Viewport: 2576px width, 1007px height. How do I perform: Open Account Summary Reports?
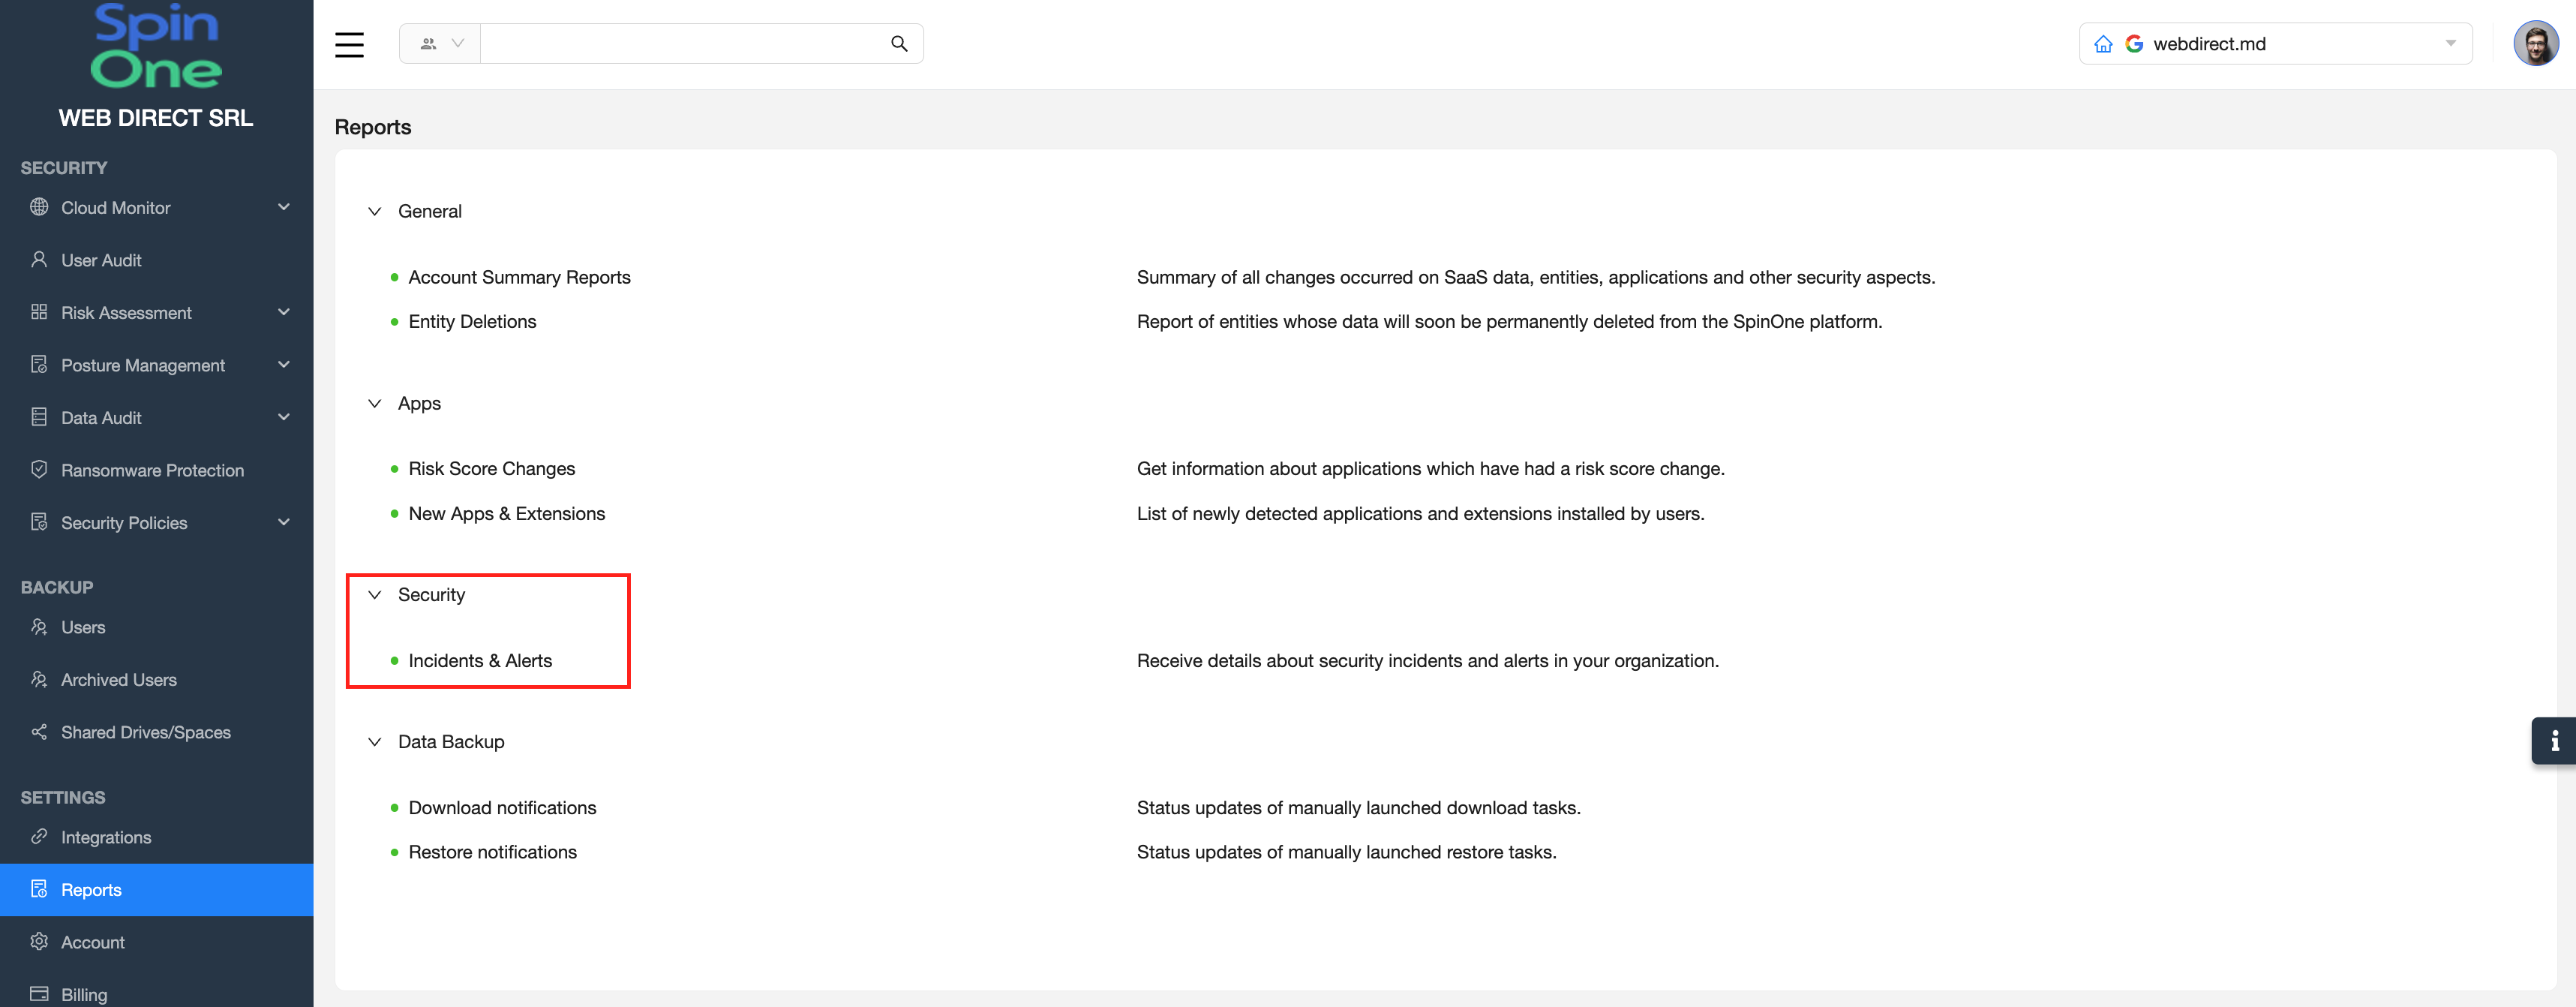pyautogui.click(x=519, y=277)
